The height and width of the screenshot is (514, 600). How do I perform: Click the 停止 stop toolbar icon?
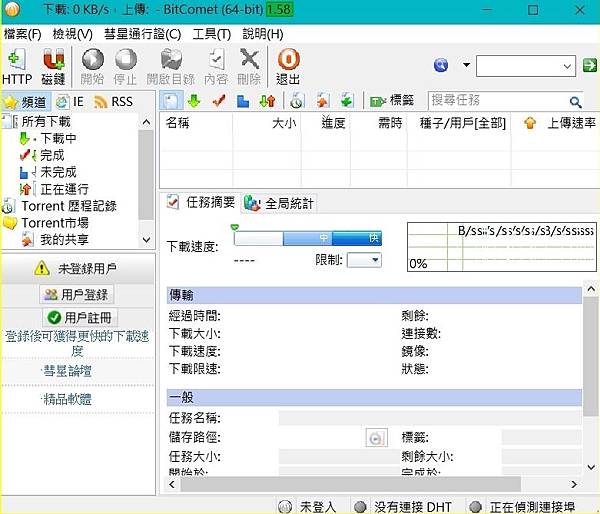coord(126,59)
